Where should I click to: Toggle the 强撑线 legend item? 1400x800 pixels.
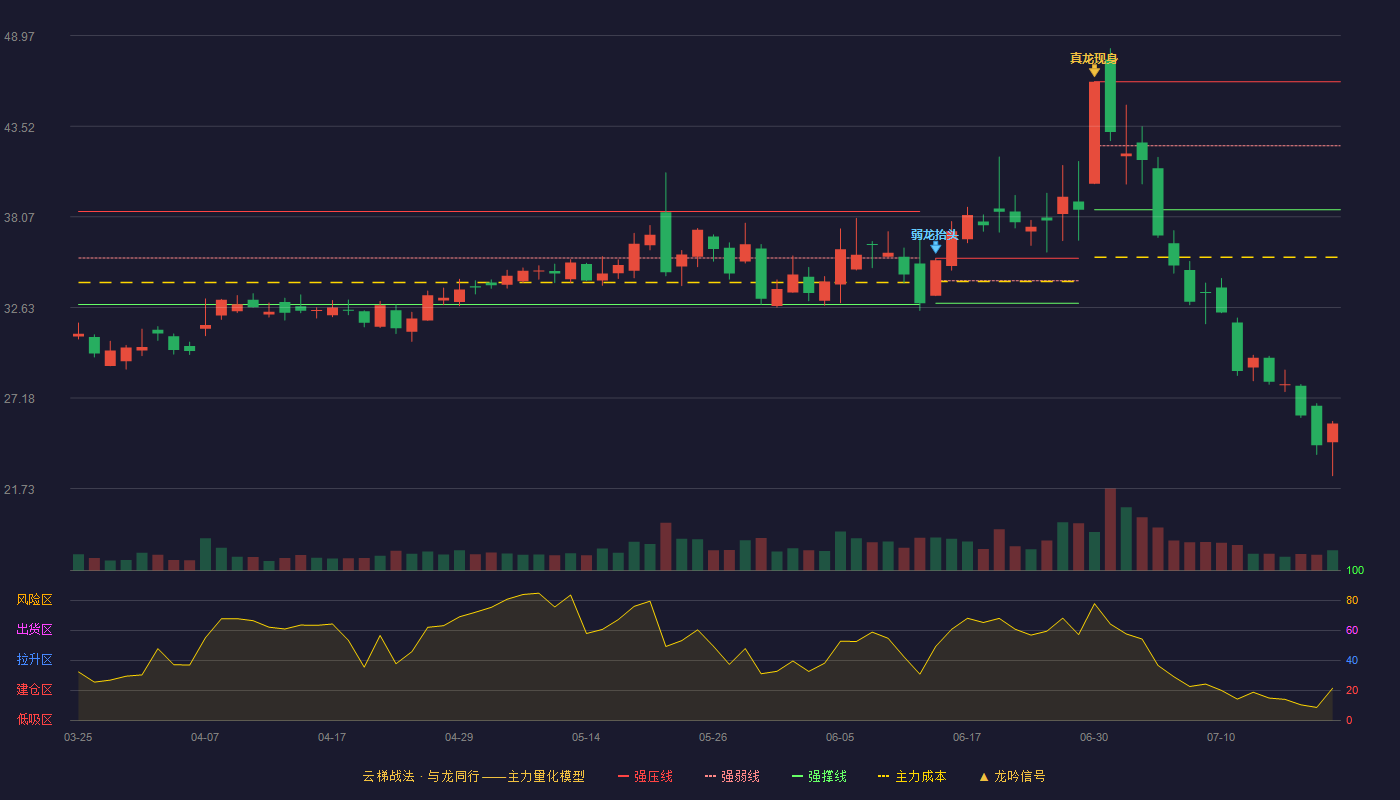click(819, 776)
